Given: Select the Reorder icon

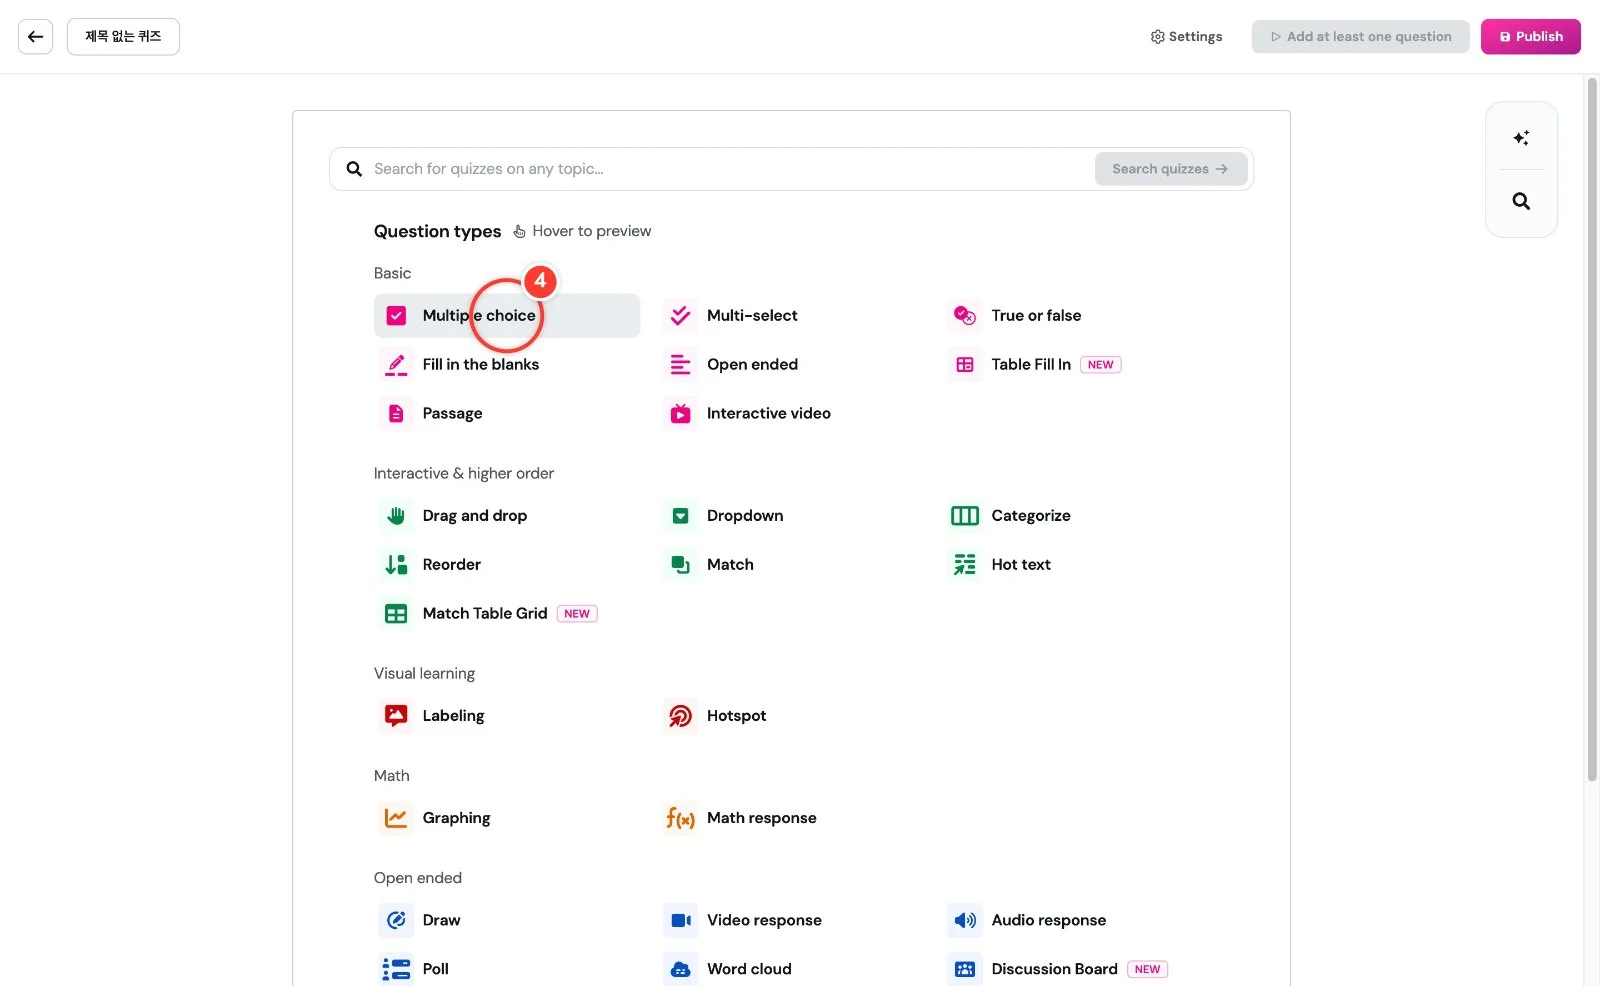Looking at the screenshot, I should coord(396,565).
